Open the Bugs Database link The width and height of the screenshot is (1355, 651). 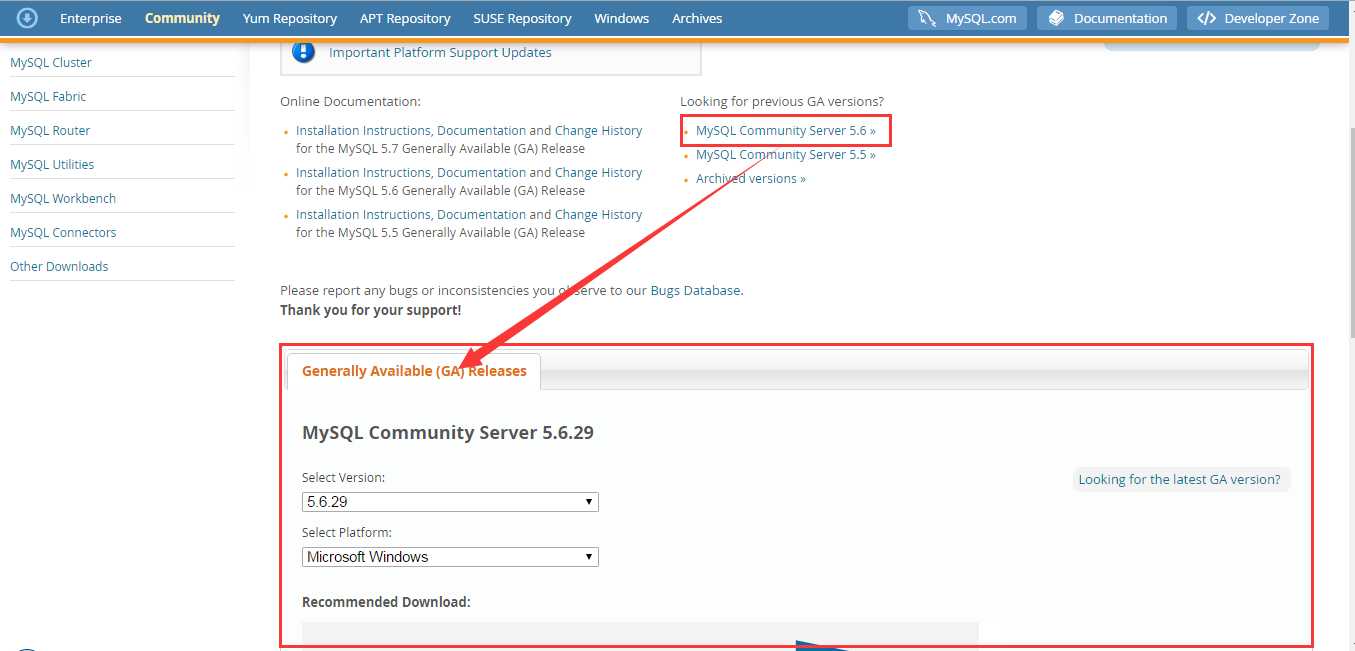pyautogui.click(x=696, y=290)
